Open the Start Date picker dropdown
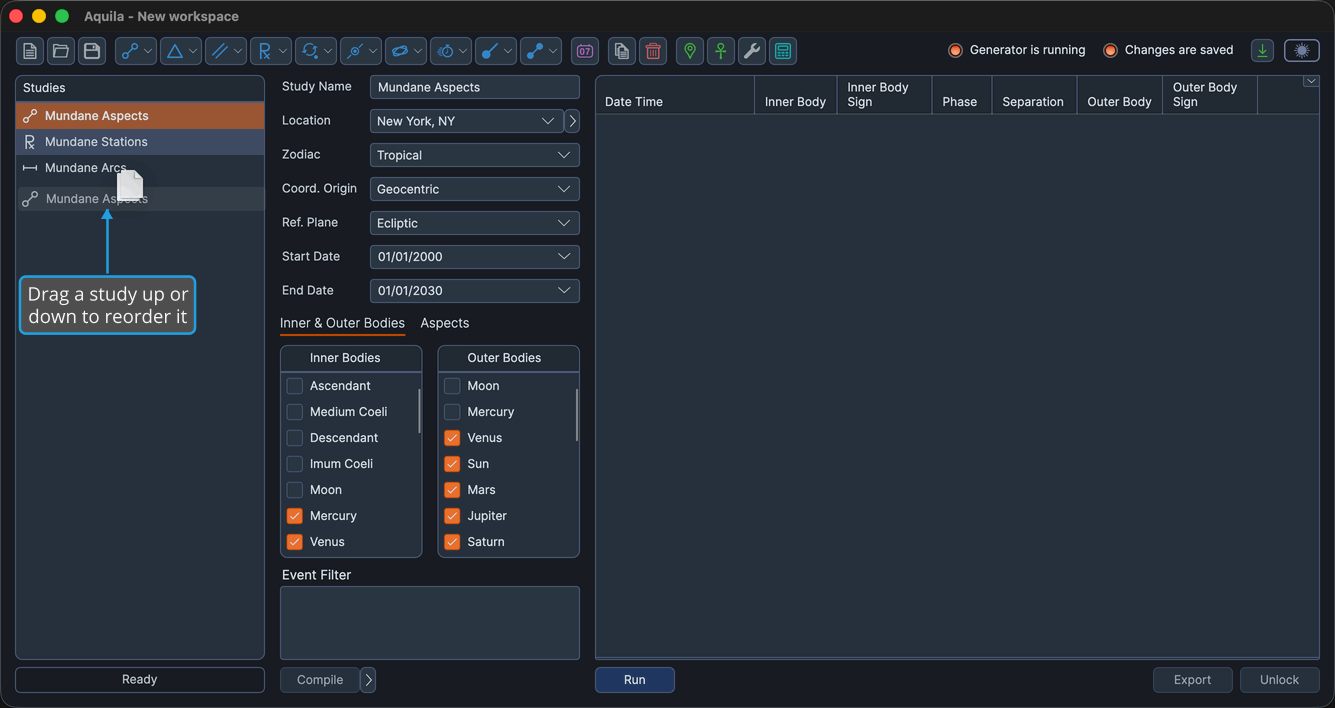Image resolution: width=1335 pixels, height=708 pixels. [475, 257]
